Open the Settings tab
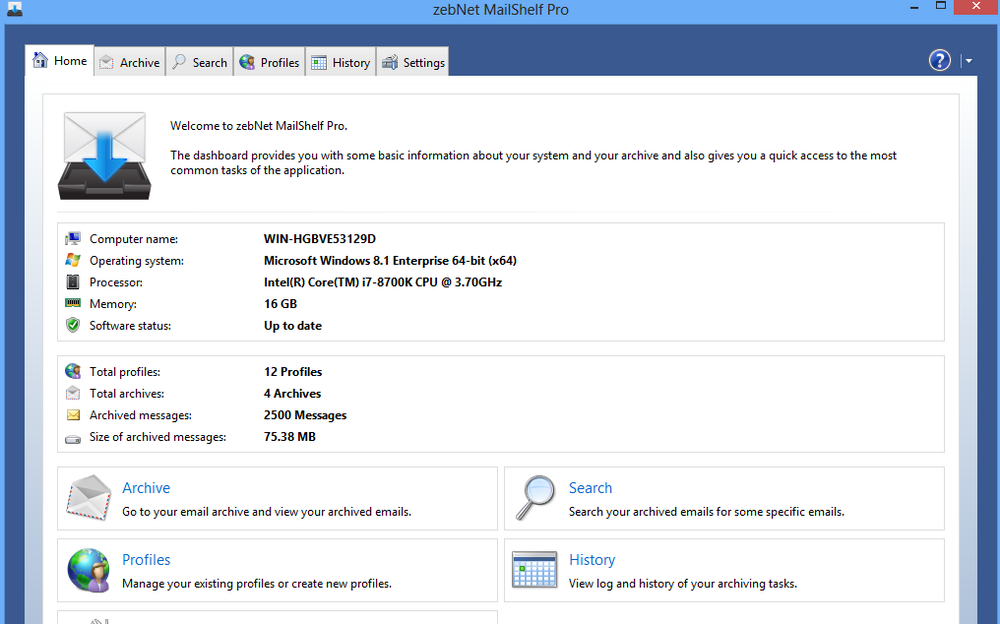 [x=413, y=63]
